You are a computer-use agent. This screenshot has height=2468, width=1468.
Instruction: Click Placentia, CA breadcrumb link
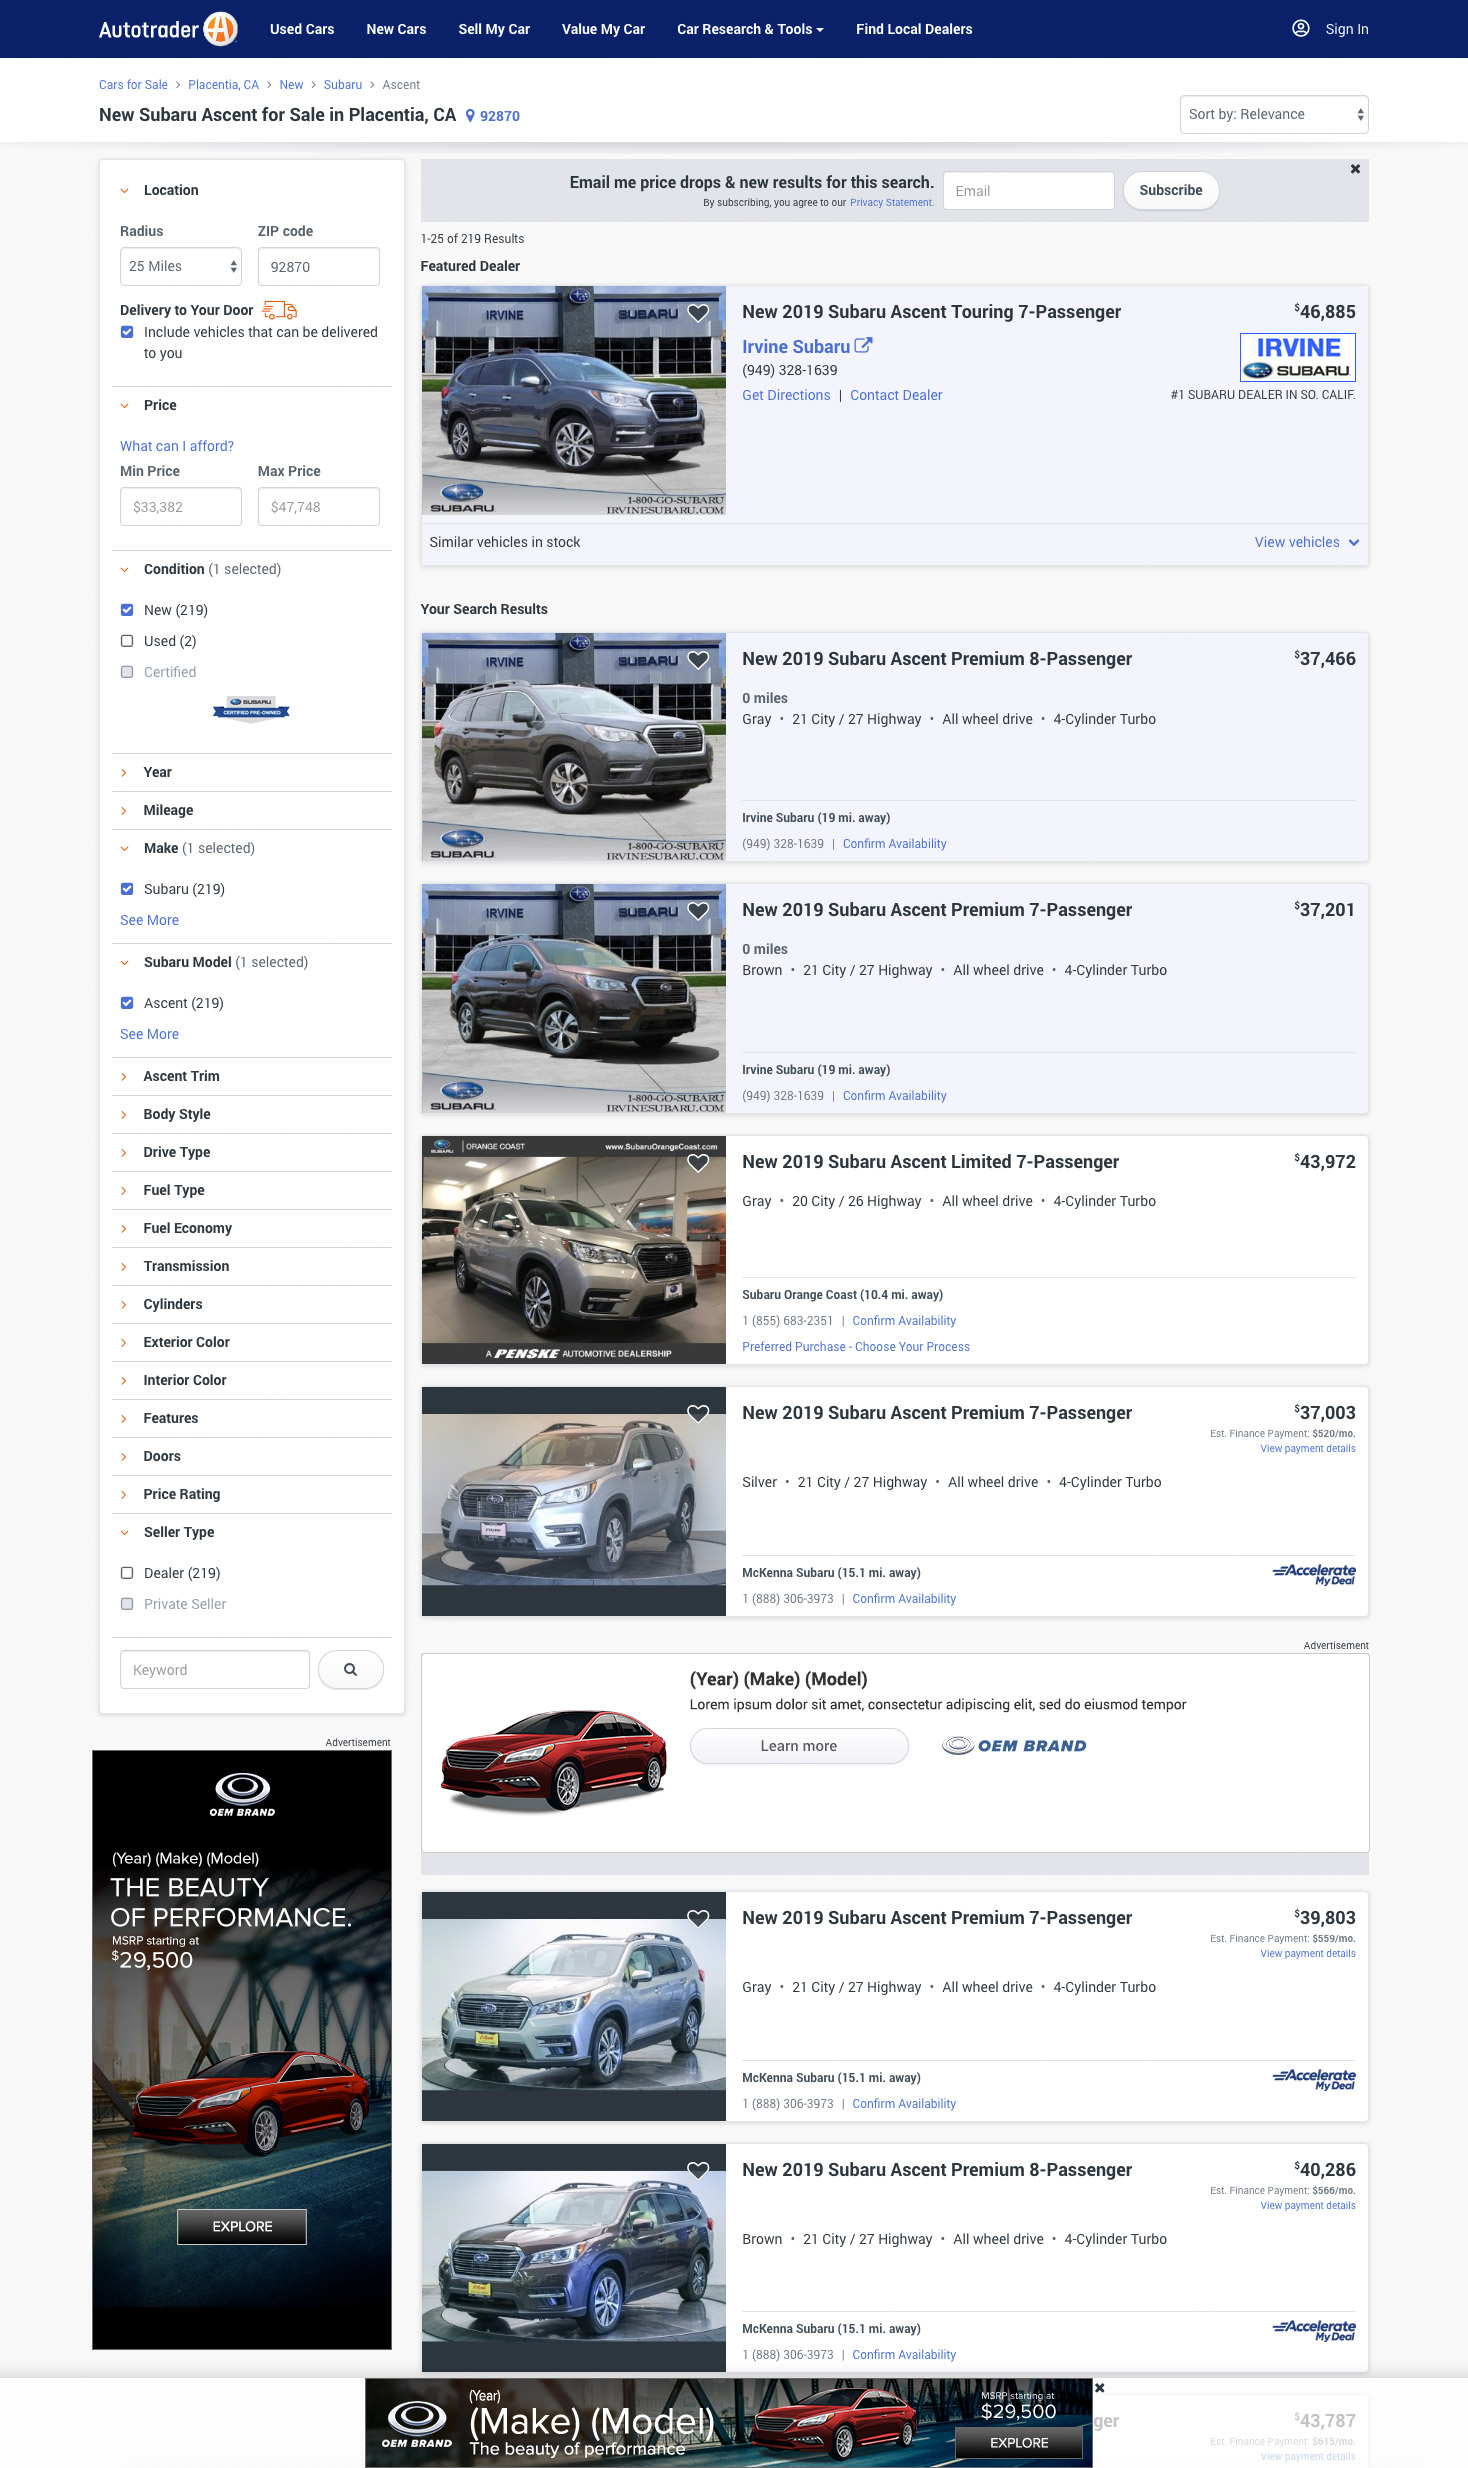point(223,85)
